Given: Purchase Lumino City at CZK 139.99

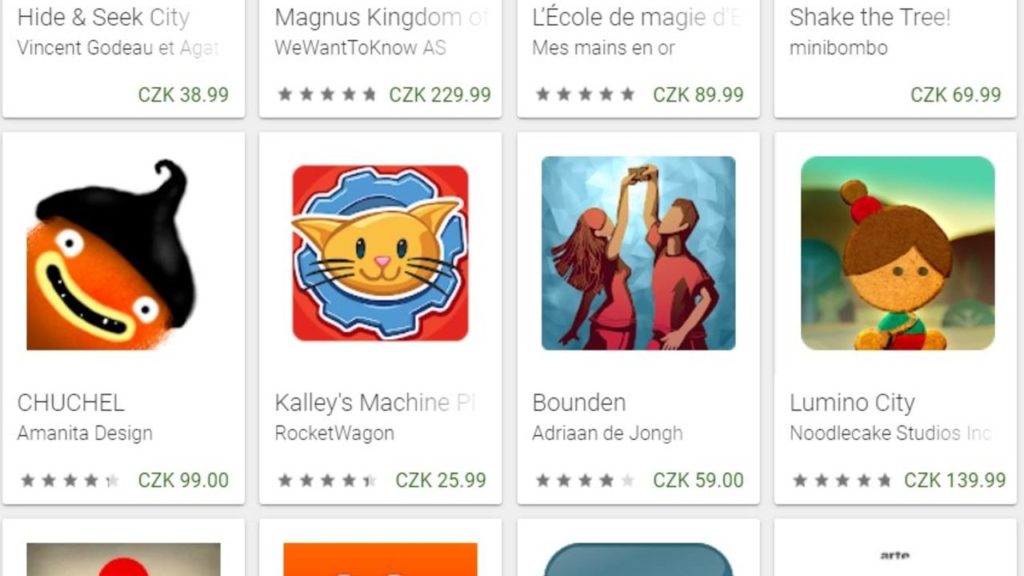Looking at the screenshot, I should [x=955, y=480].
